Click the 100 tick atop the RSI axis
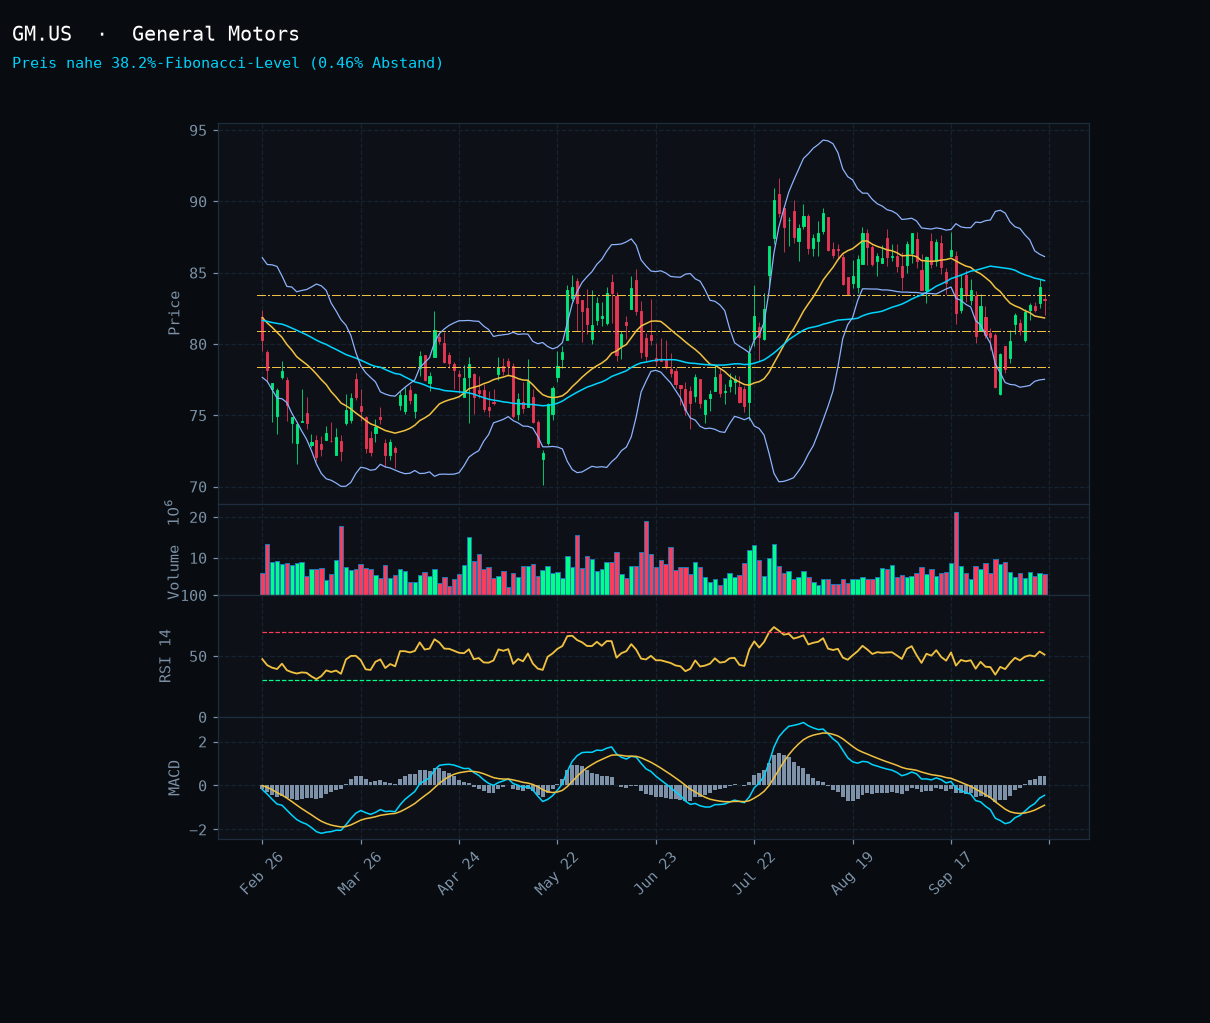 point(193,596)
